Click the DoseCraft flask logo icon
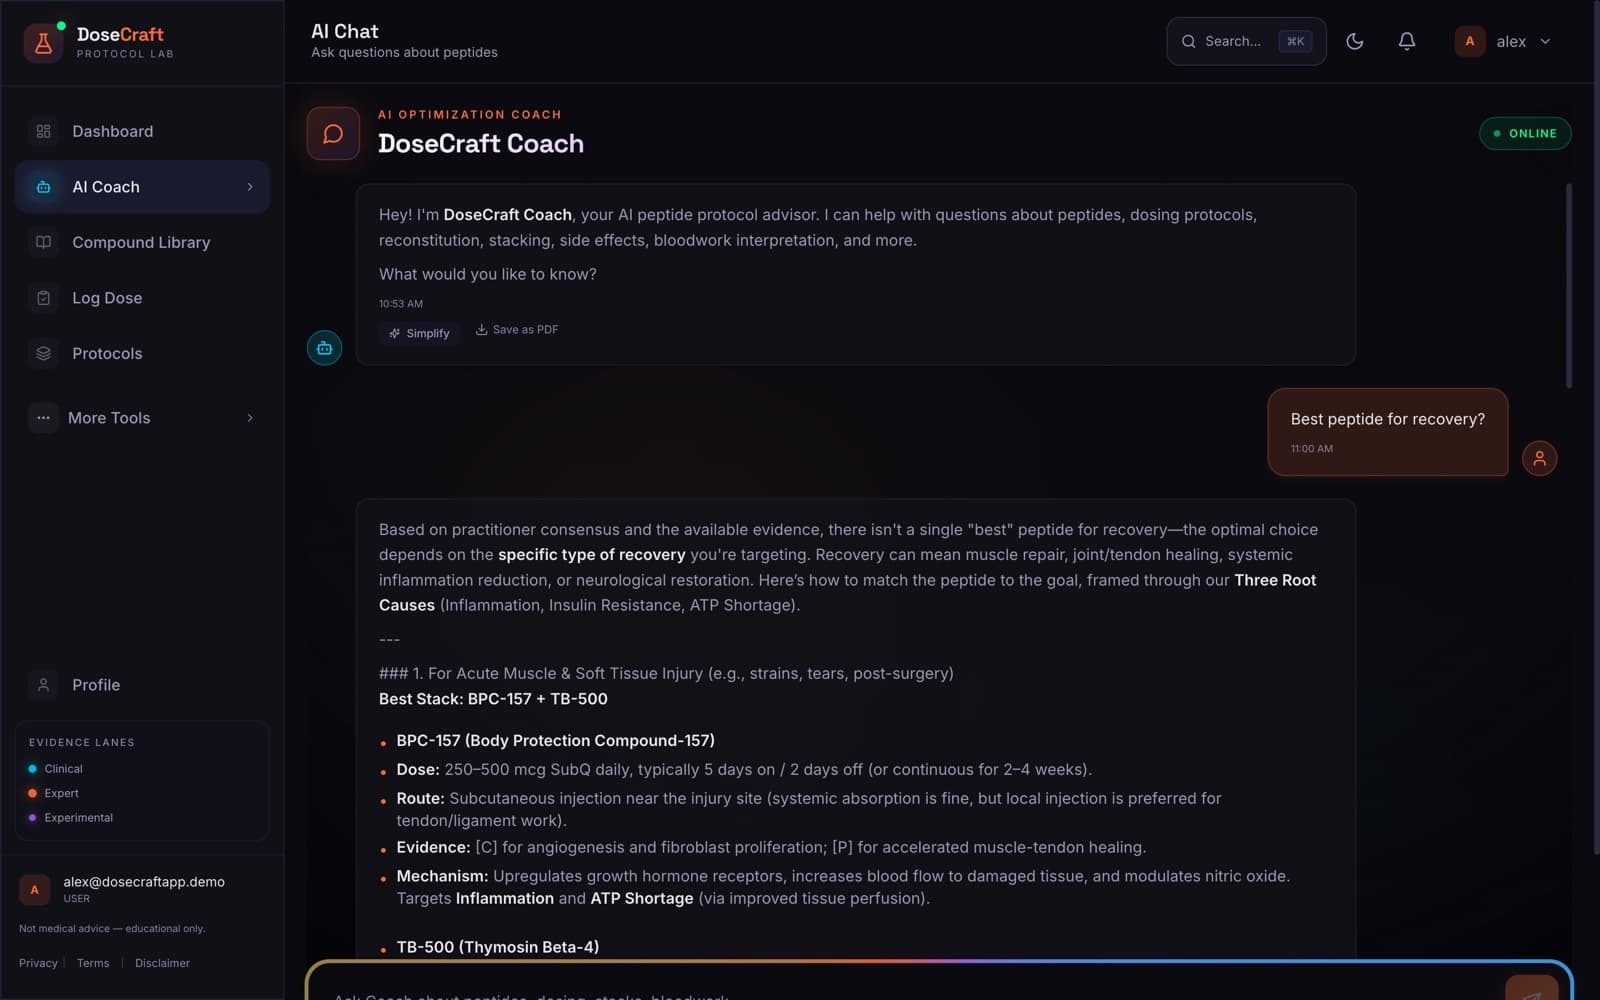The height and width of the screenshot is (1000, 1600). [x=43, y=43]
